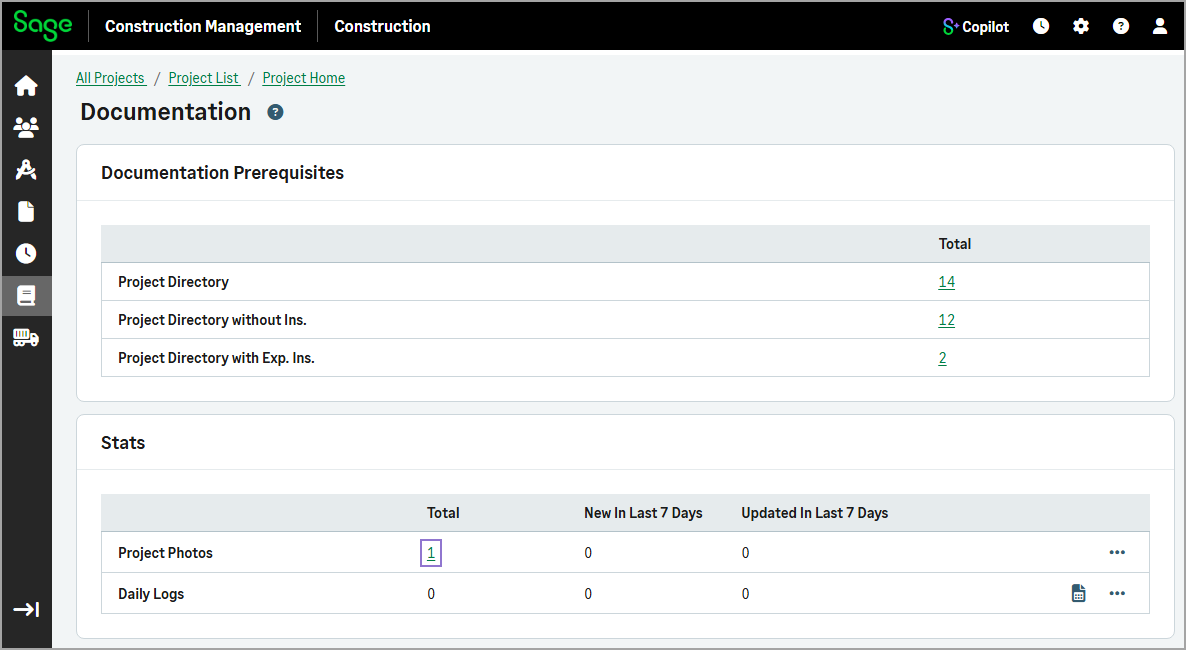Open the user profile icon
Image resolution: width=1186 pixels, height=650 pixels.
(1160, 27)
